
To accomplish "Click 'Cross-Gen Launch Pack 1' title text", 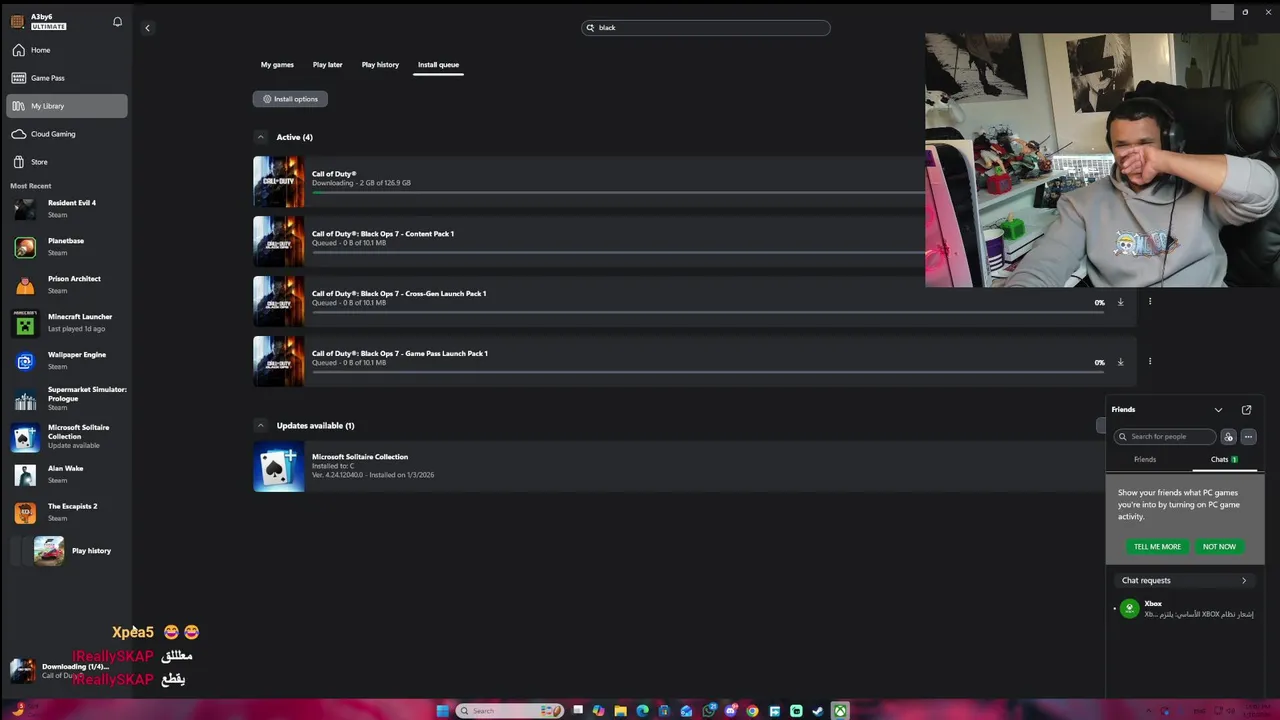I will pos(399,294).
